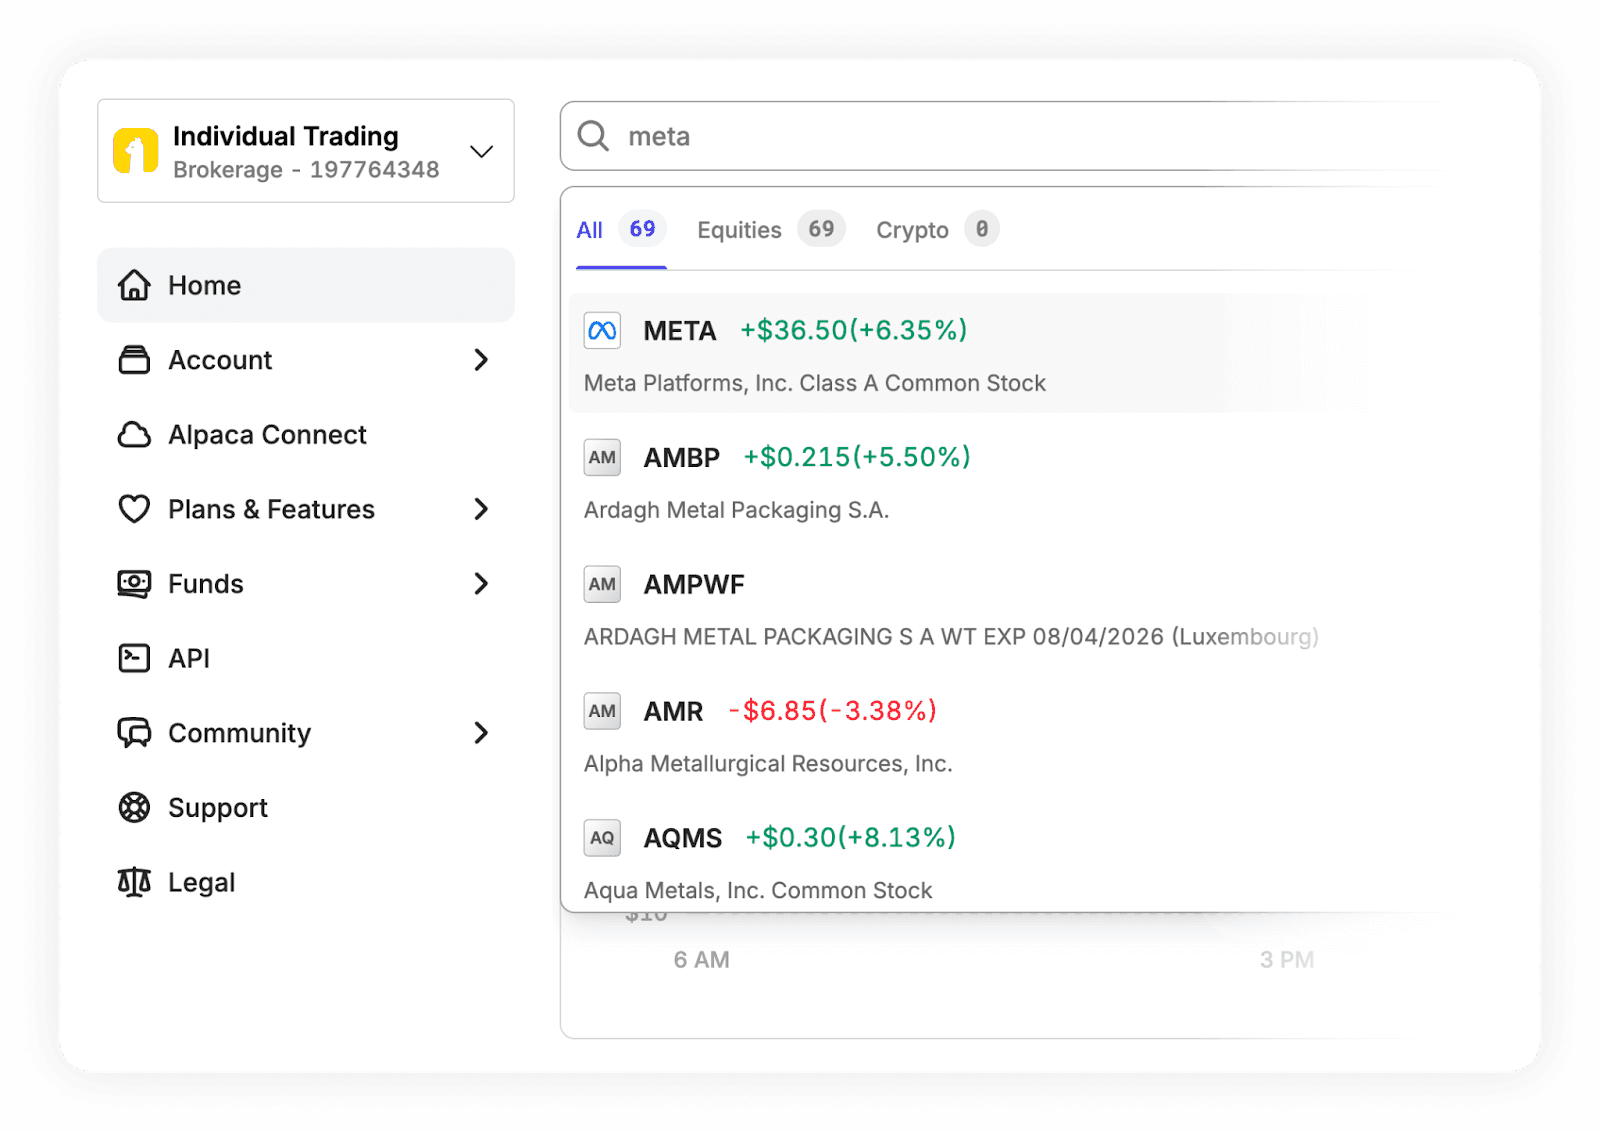The height and width of the screenshot is (1131, 1600).
Task: Expand the Community submenu chevron
Action: [x=481, y=733]
